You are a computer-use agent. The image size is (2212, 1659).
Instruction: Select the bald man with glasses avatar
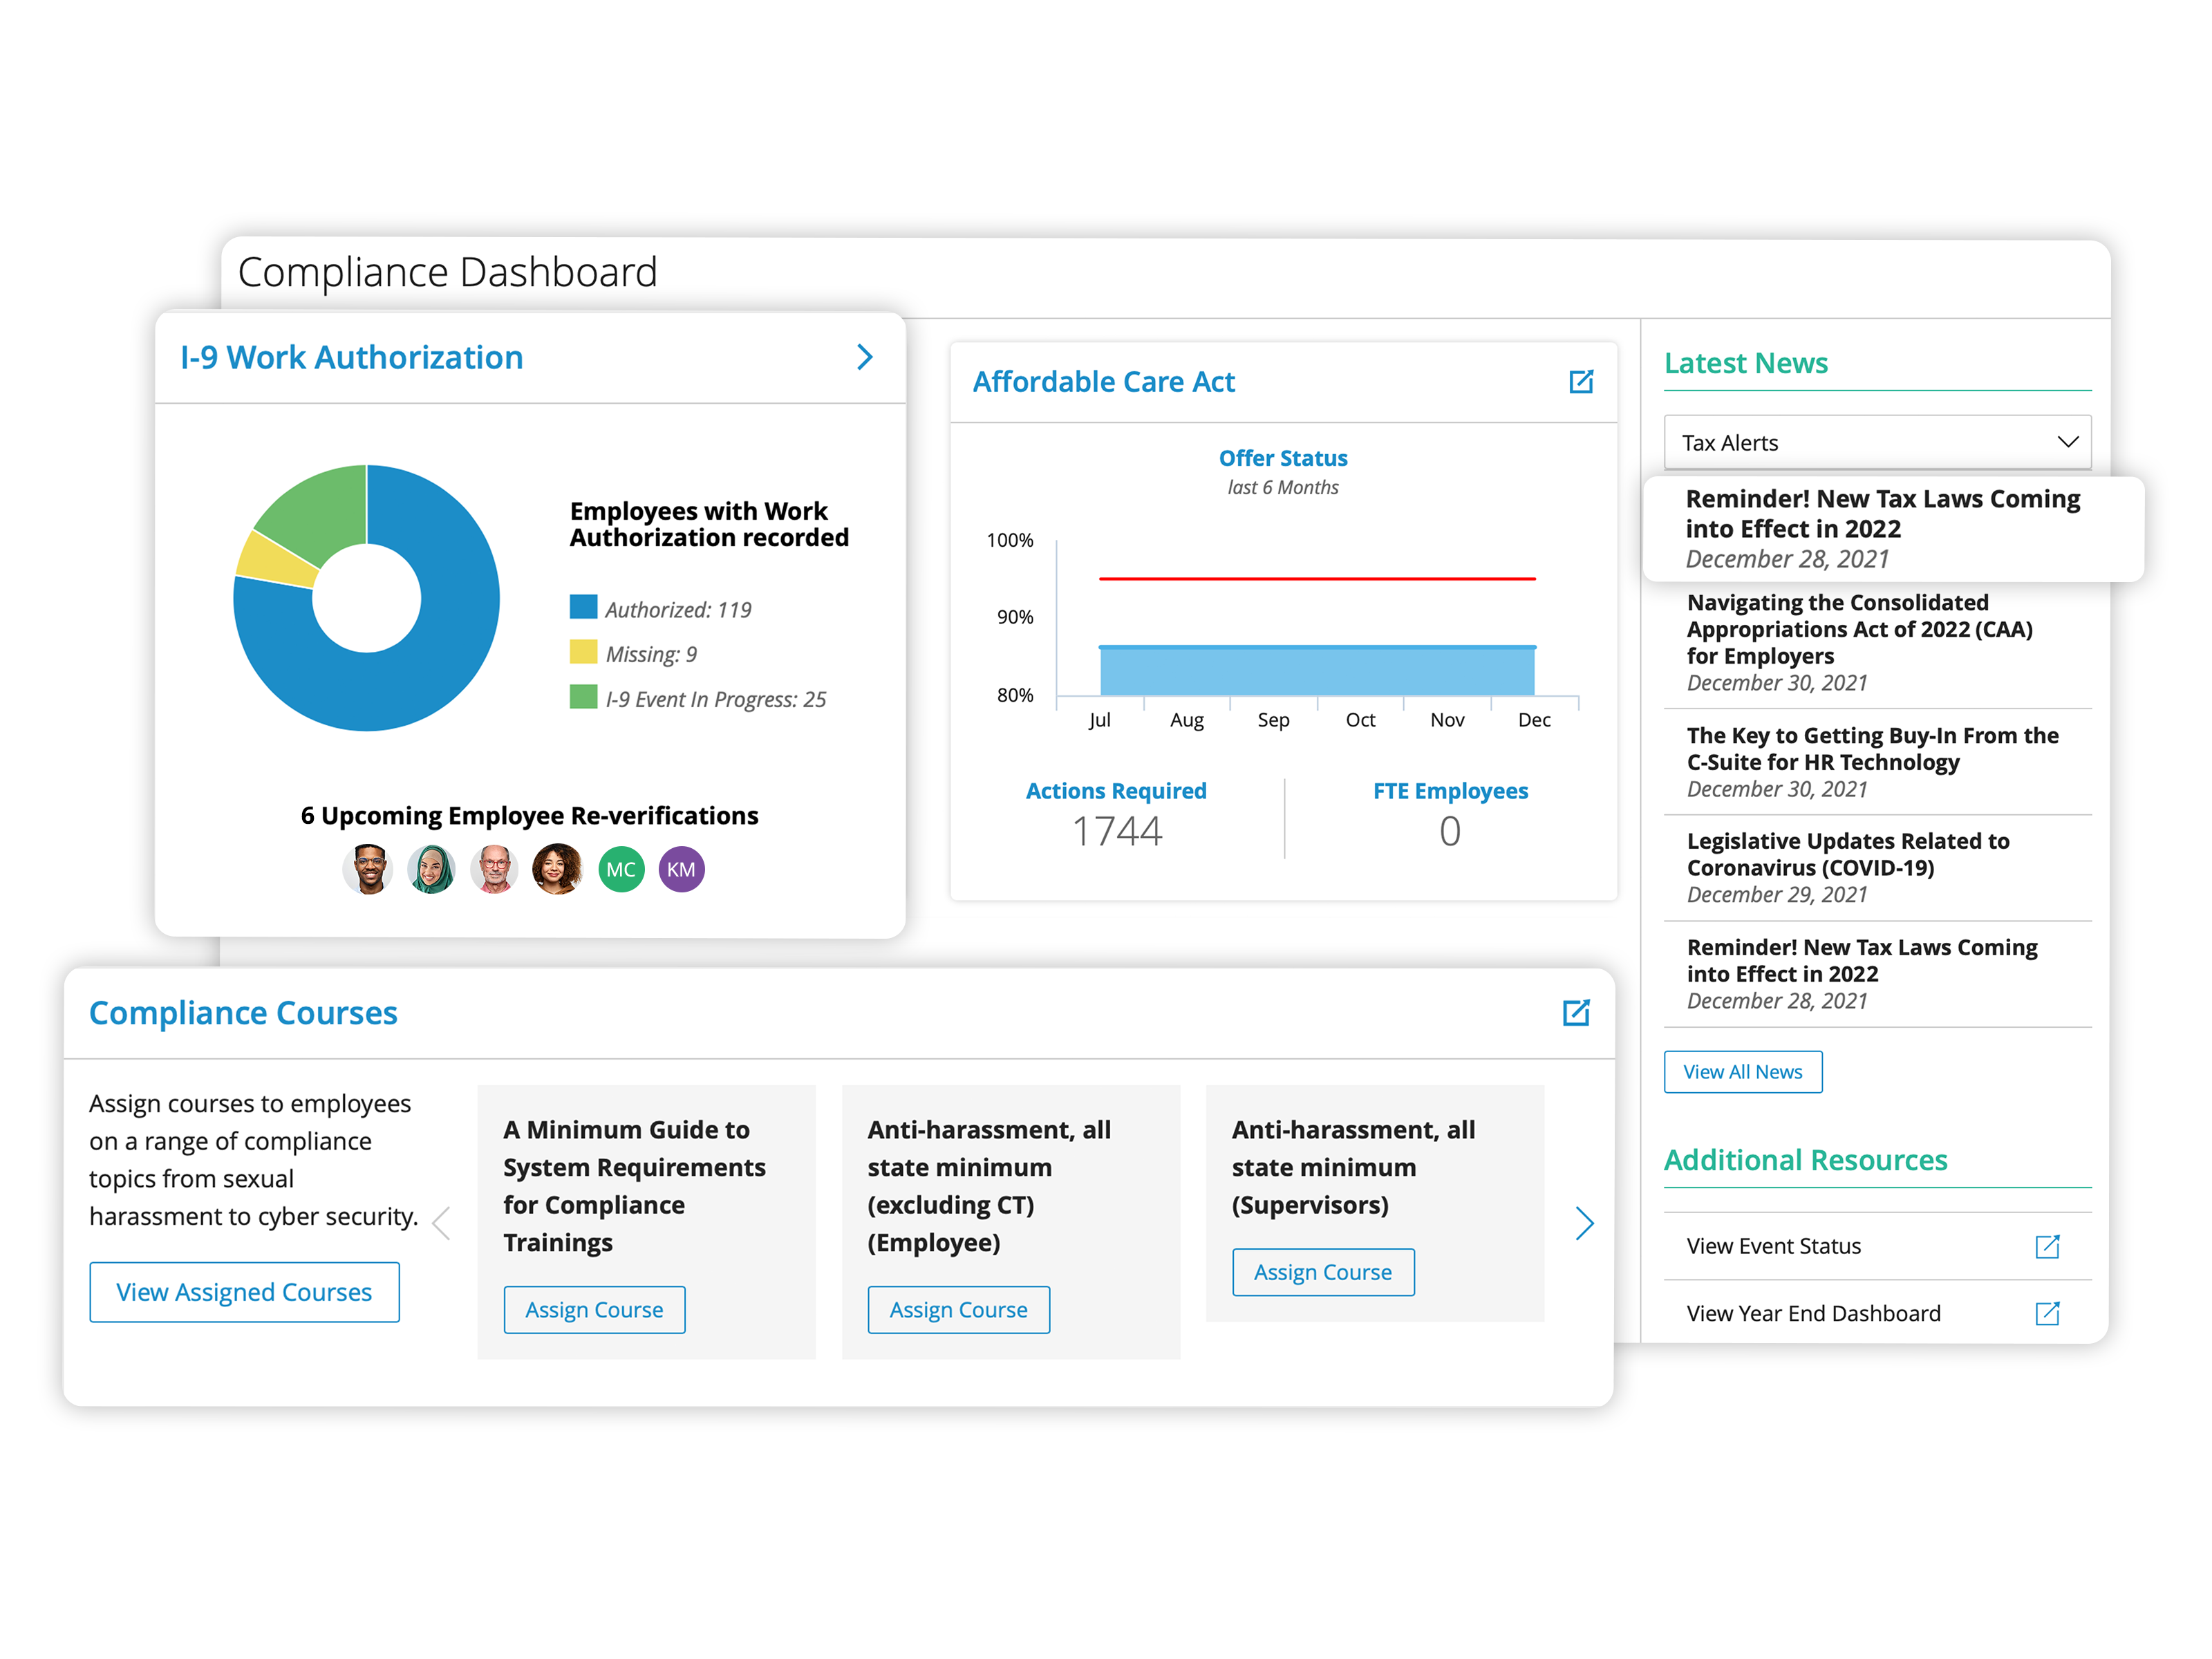coord(494,869)
